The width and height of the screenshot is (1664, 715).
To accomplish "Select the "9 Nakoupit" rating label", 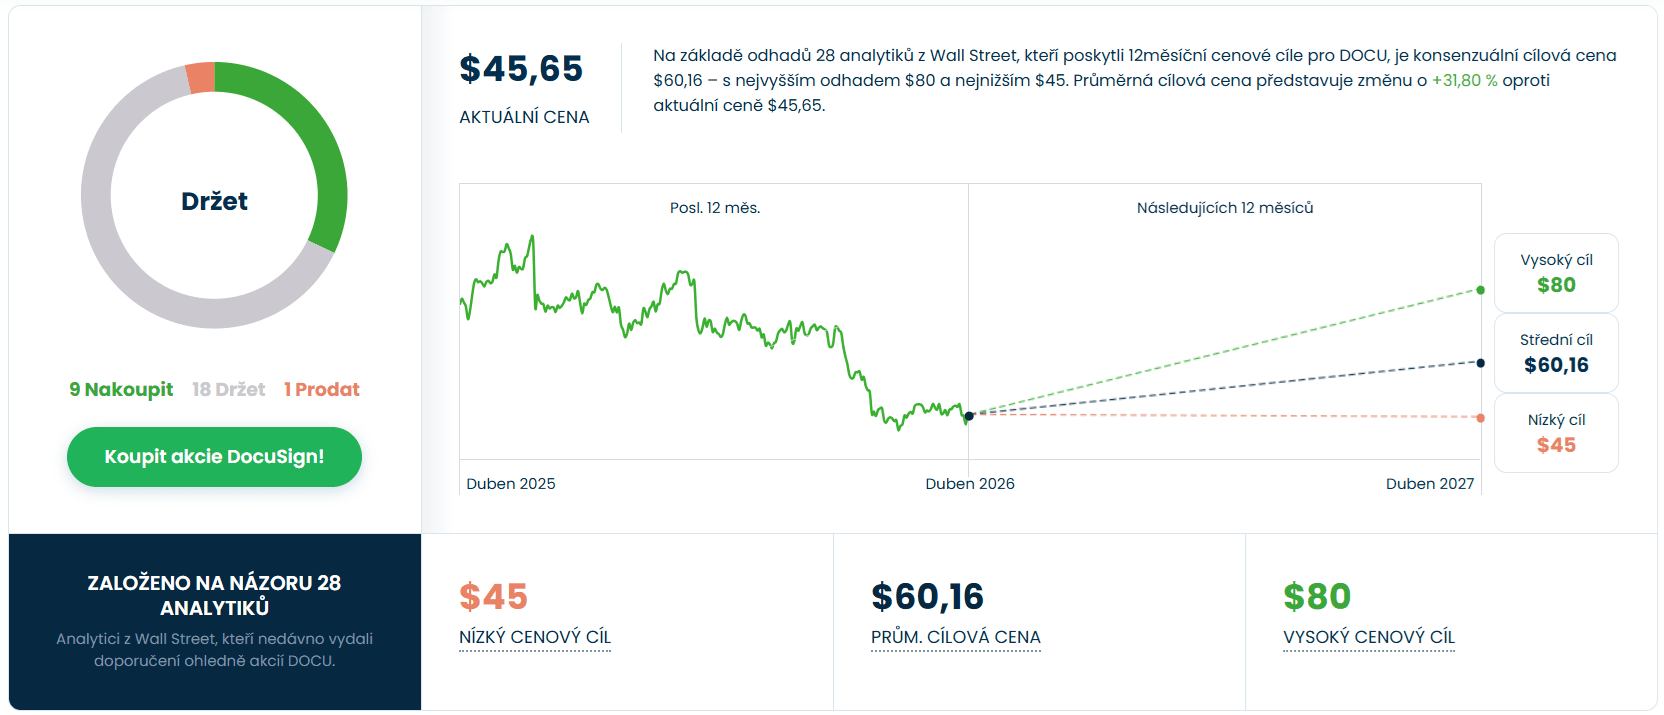I will click(121, 390).
